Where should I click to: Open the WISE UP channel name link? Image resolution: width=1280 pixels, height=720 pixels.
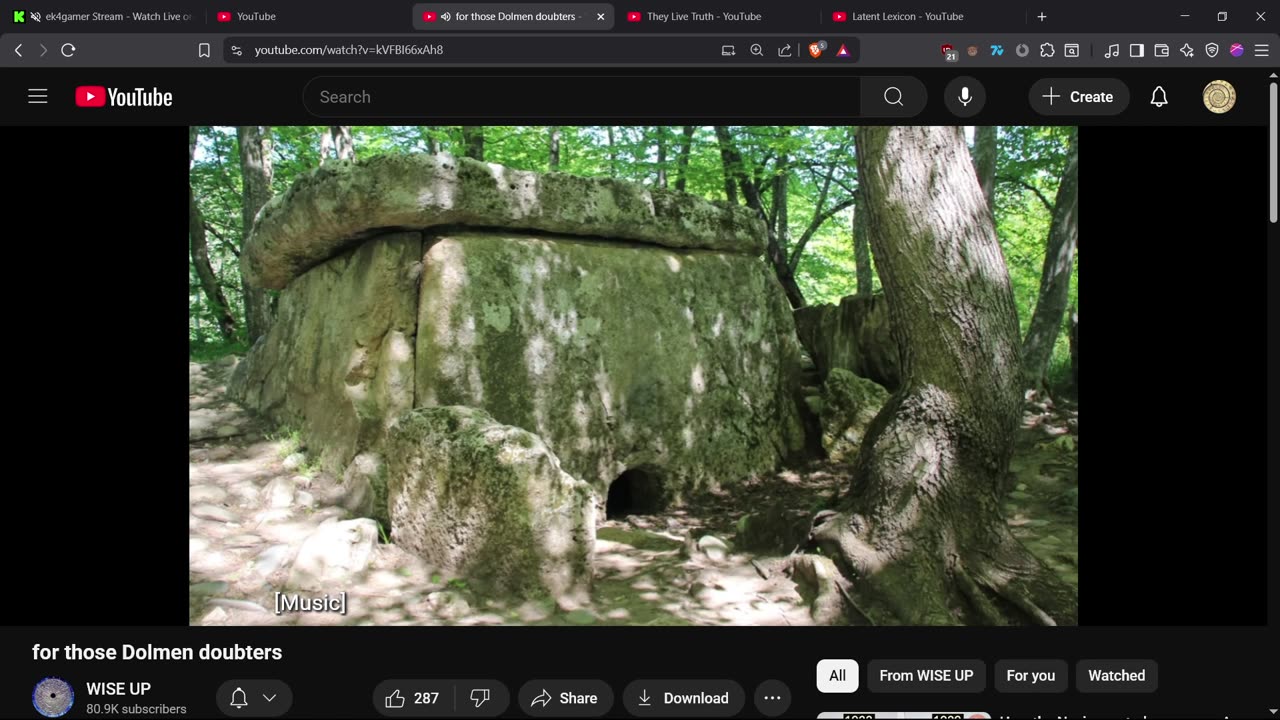(118, 689)
